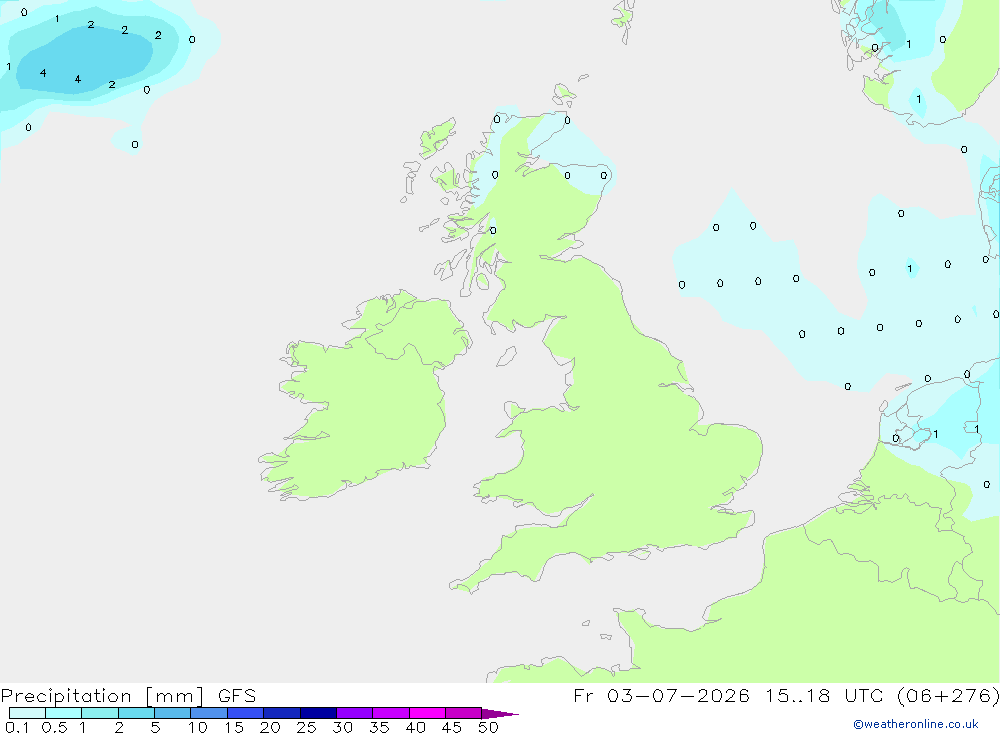Click the legend label "35"
Viewport: 1000px width, 733px height.
[379, 727]
